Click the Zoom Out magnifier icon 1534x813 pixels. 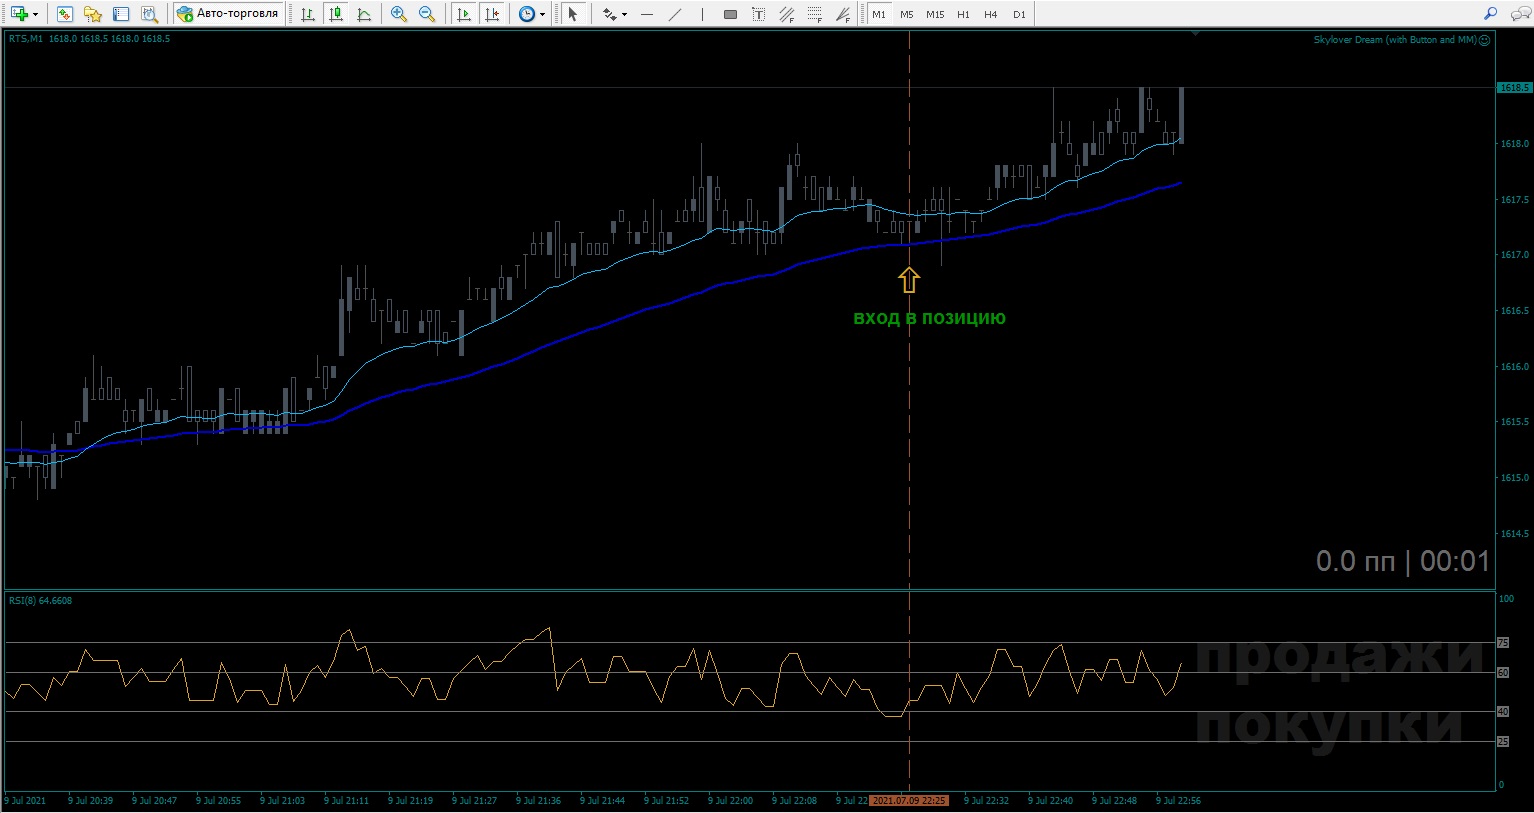(427, 14)
